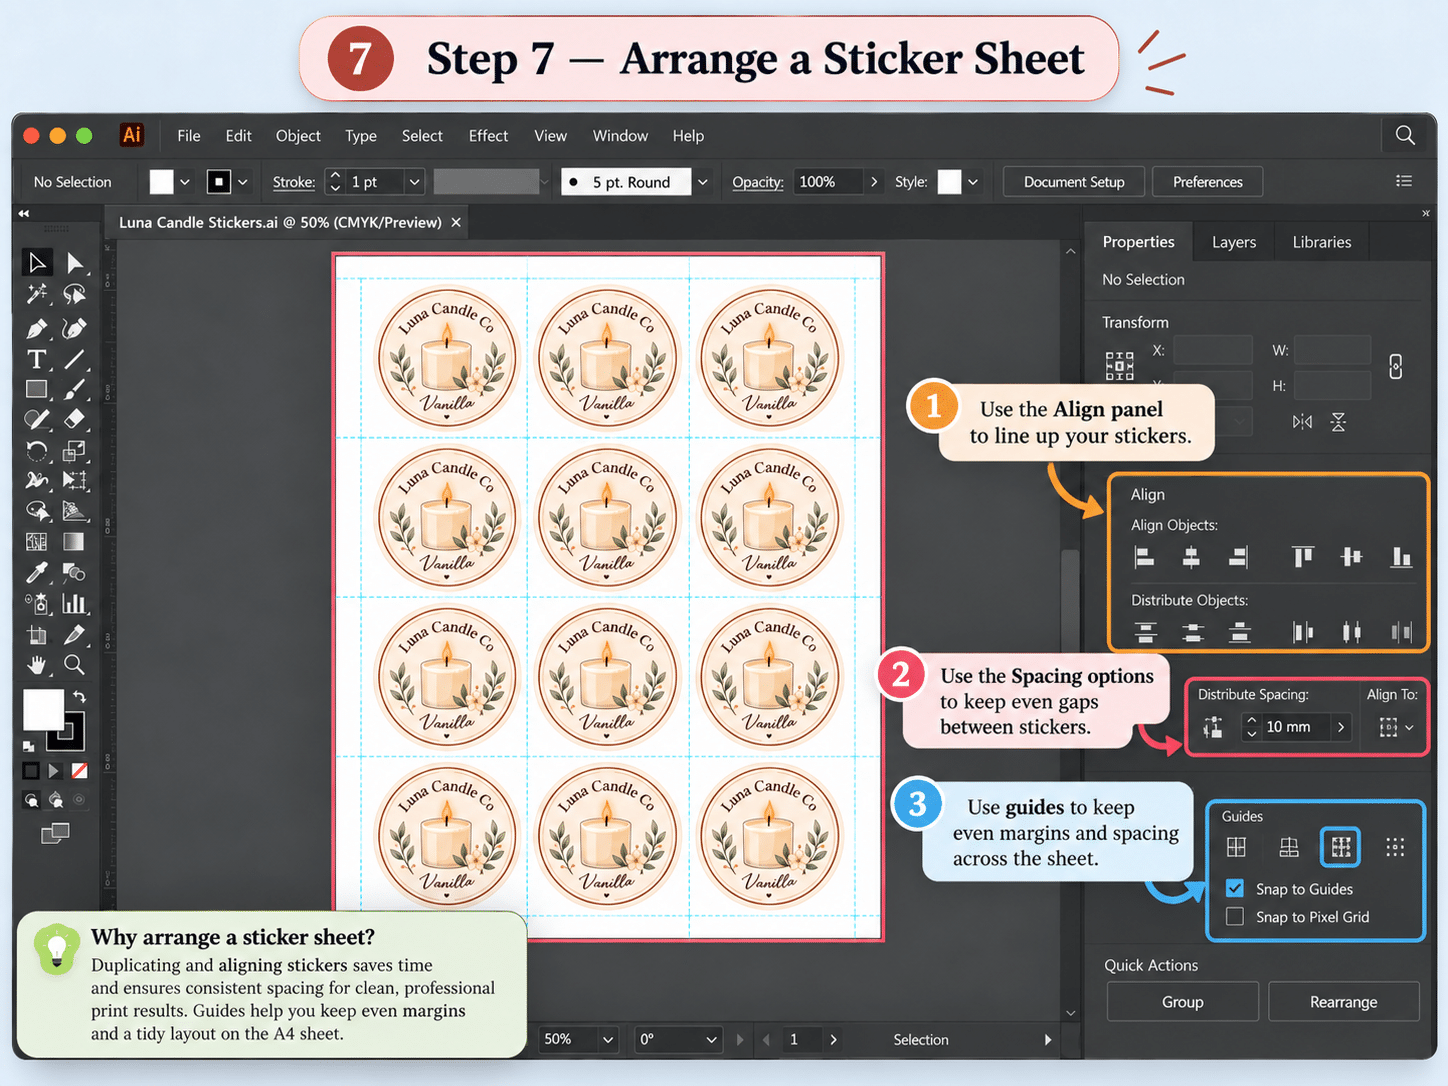Screen dimensions: 1448x1086
Task: Click the Document Setup button
Action: pyautogui.click(x=1074, y=182)
